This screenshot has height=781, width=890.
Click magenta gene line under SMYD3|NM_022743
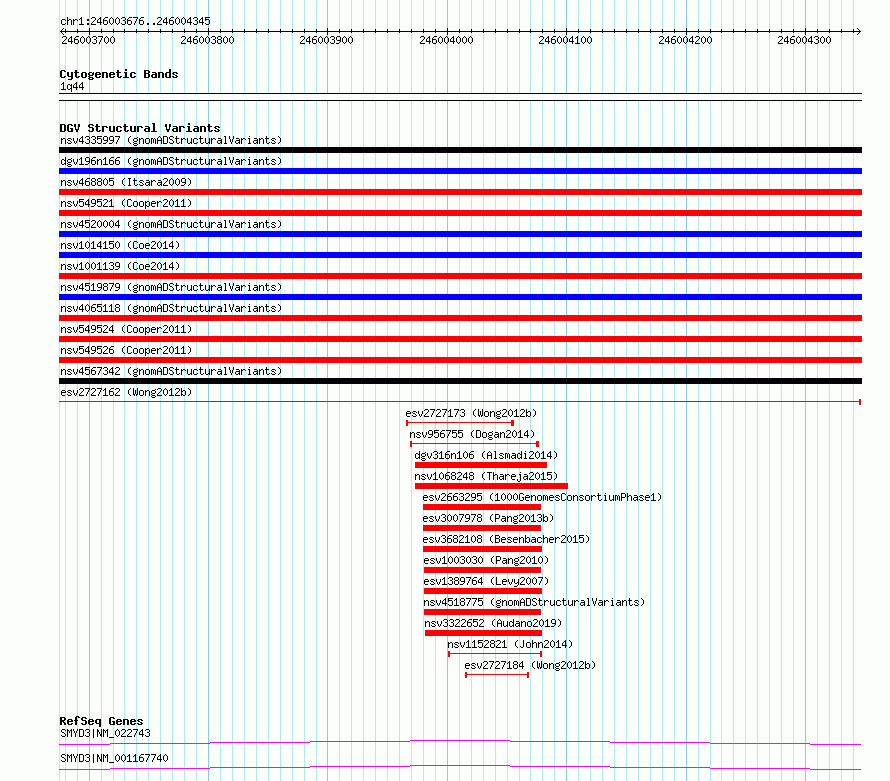(460, 742)
